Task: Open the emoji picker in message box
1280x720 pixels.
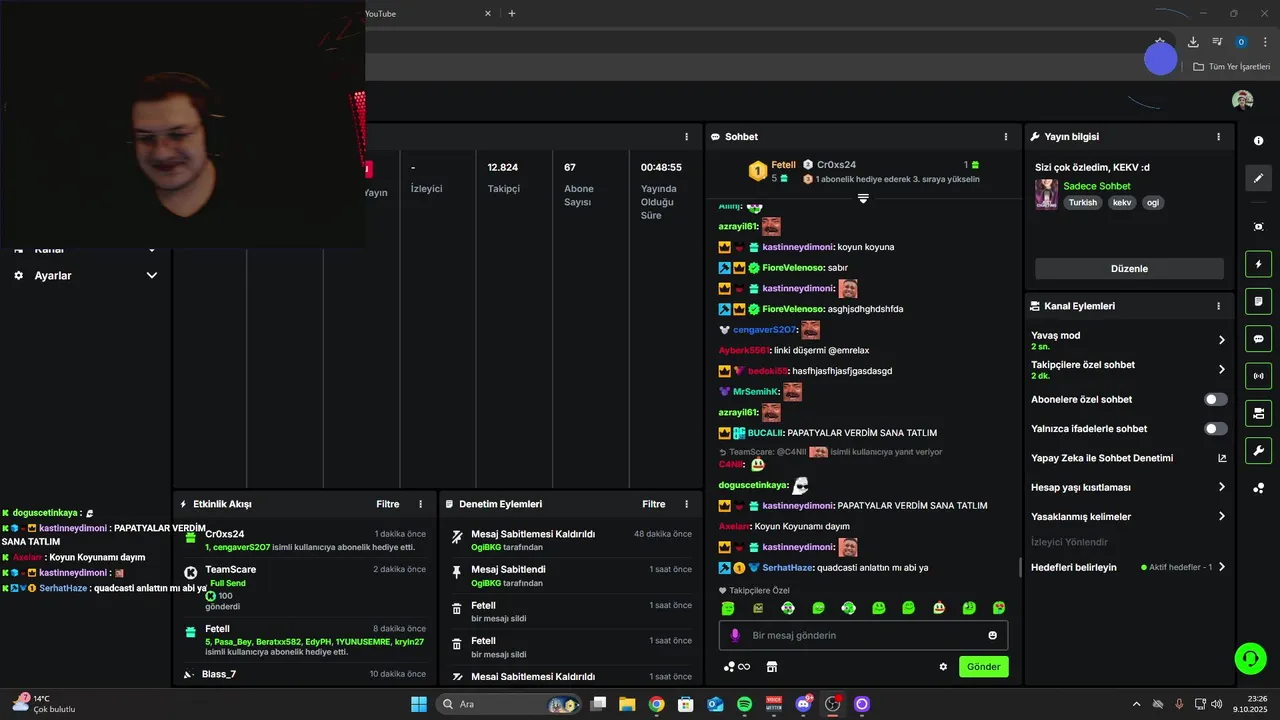Action: [992, 635]
